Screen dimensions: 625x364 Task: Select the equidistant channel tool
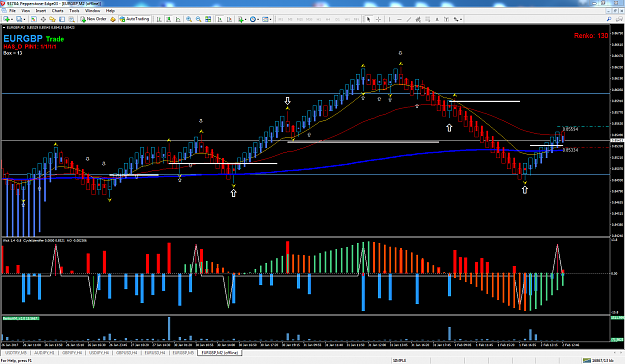coord(418,19)
